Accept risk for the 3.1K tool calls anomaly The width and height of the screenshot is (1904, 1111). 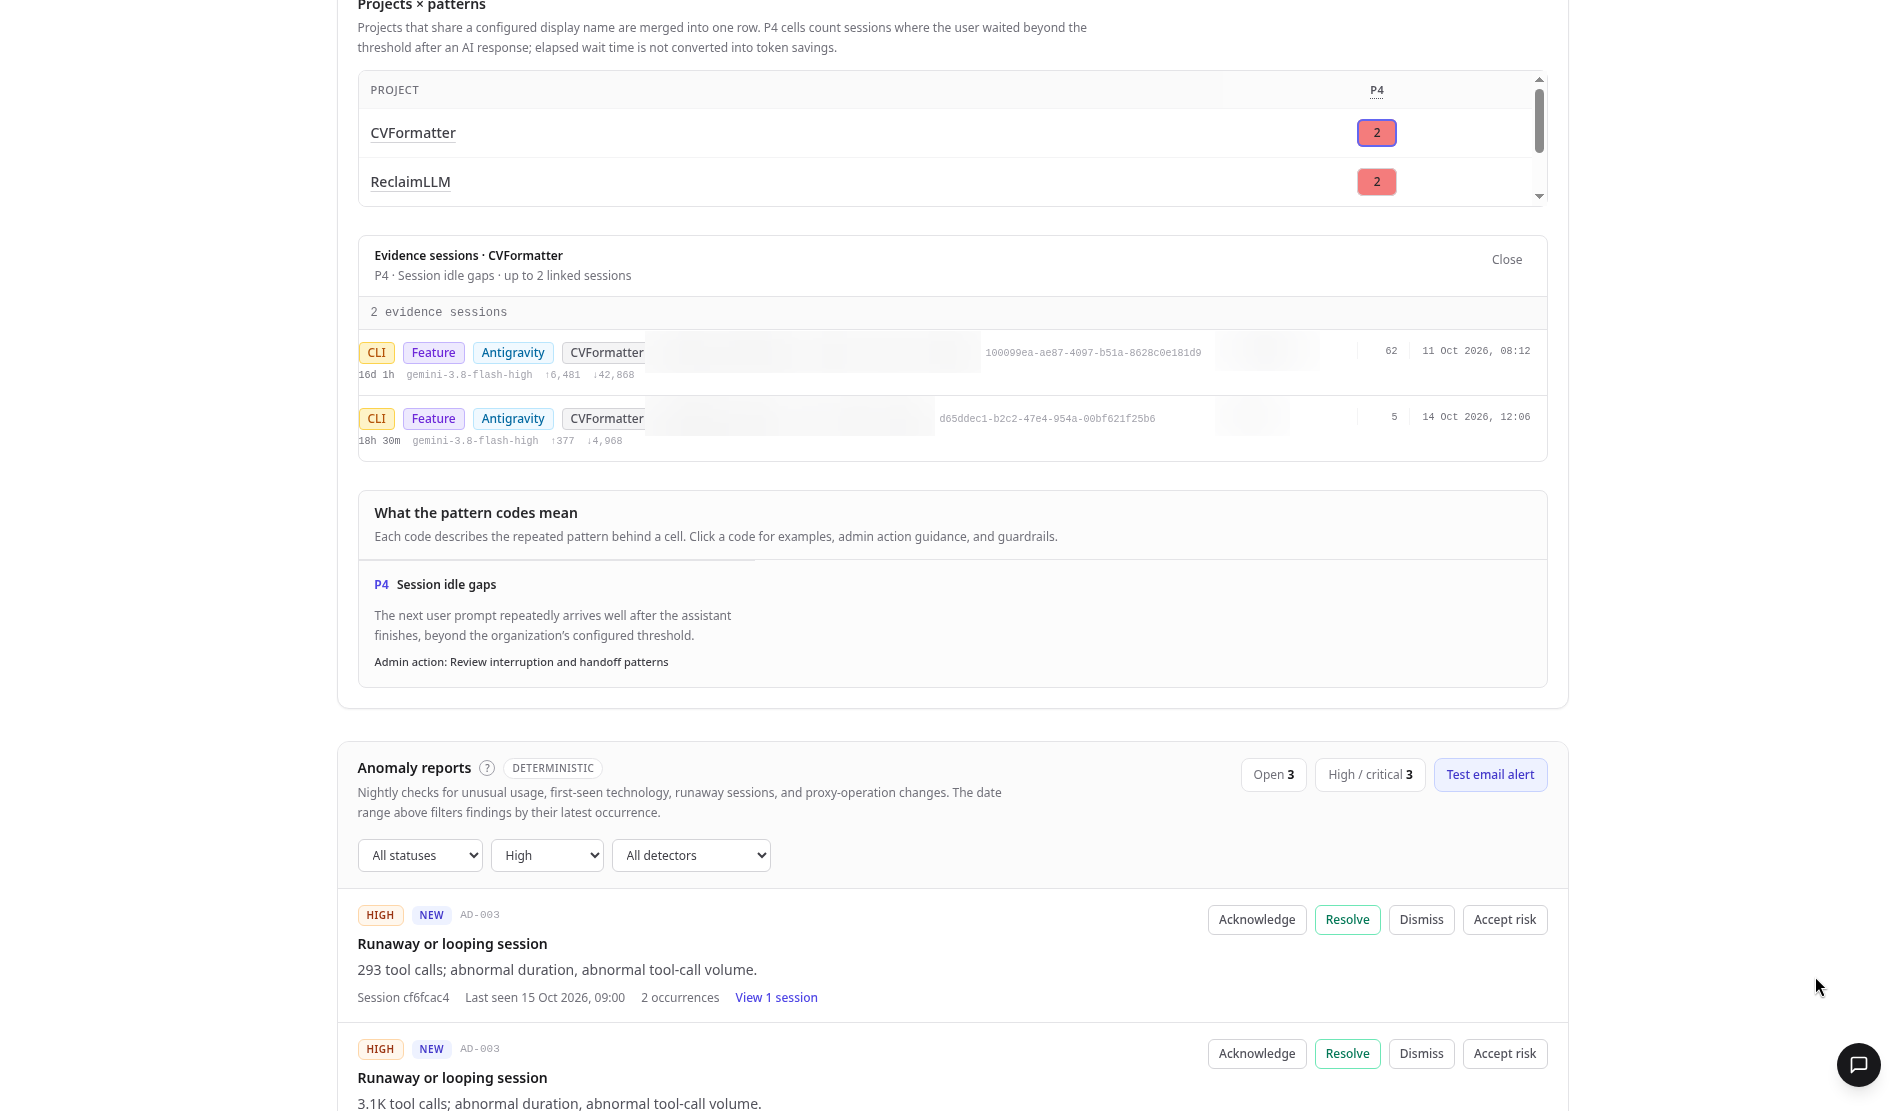click(x=1504, y=1054)
